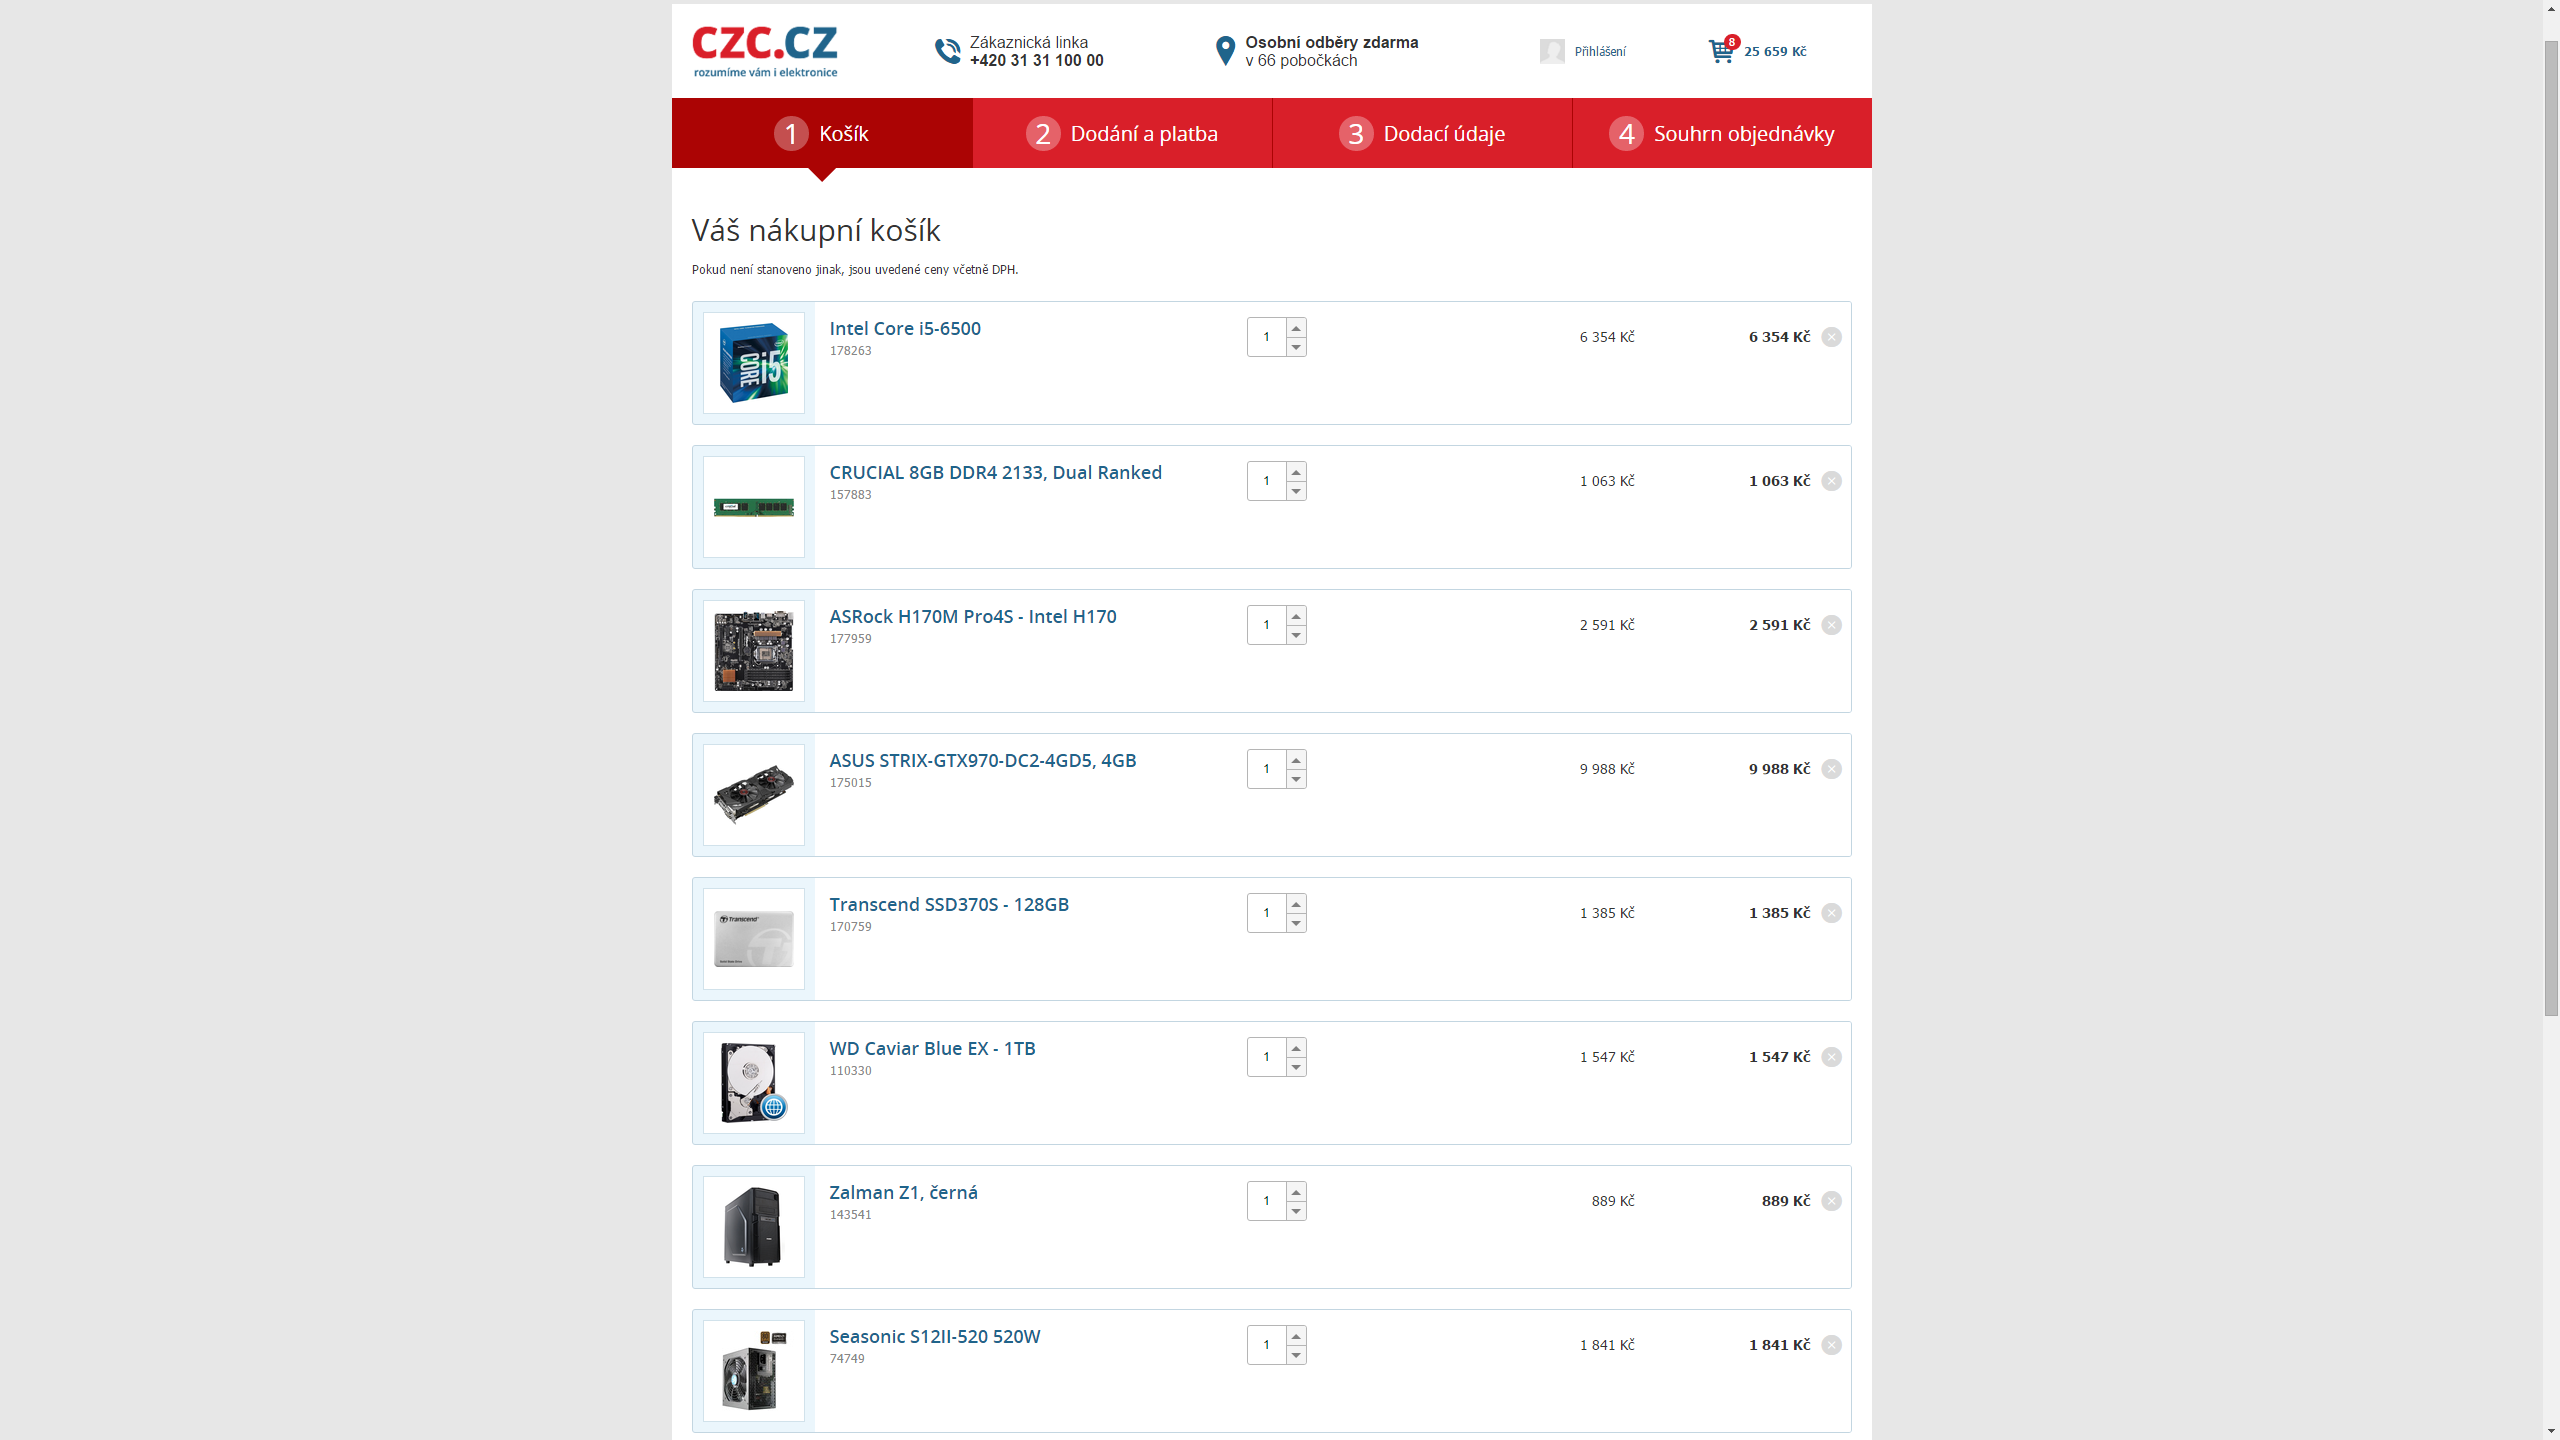Image resolution: width=2560 pixels, height=1440 pixels.
Task: Click the Transcend SSD thumbnail
Action: click(754, 939)
